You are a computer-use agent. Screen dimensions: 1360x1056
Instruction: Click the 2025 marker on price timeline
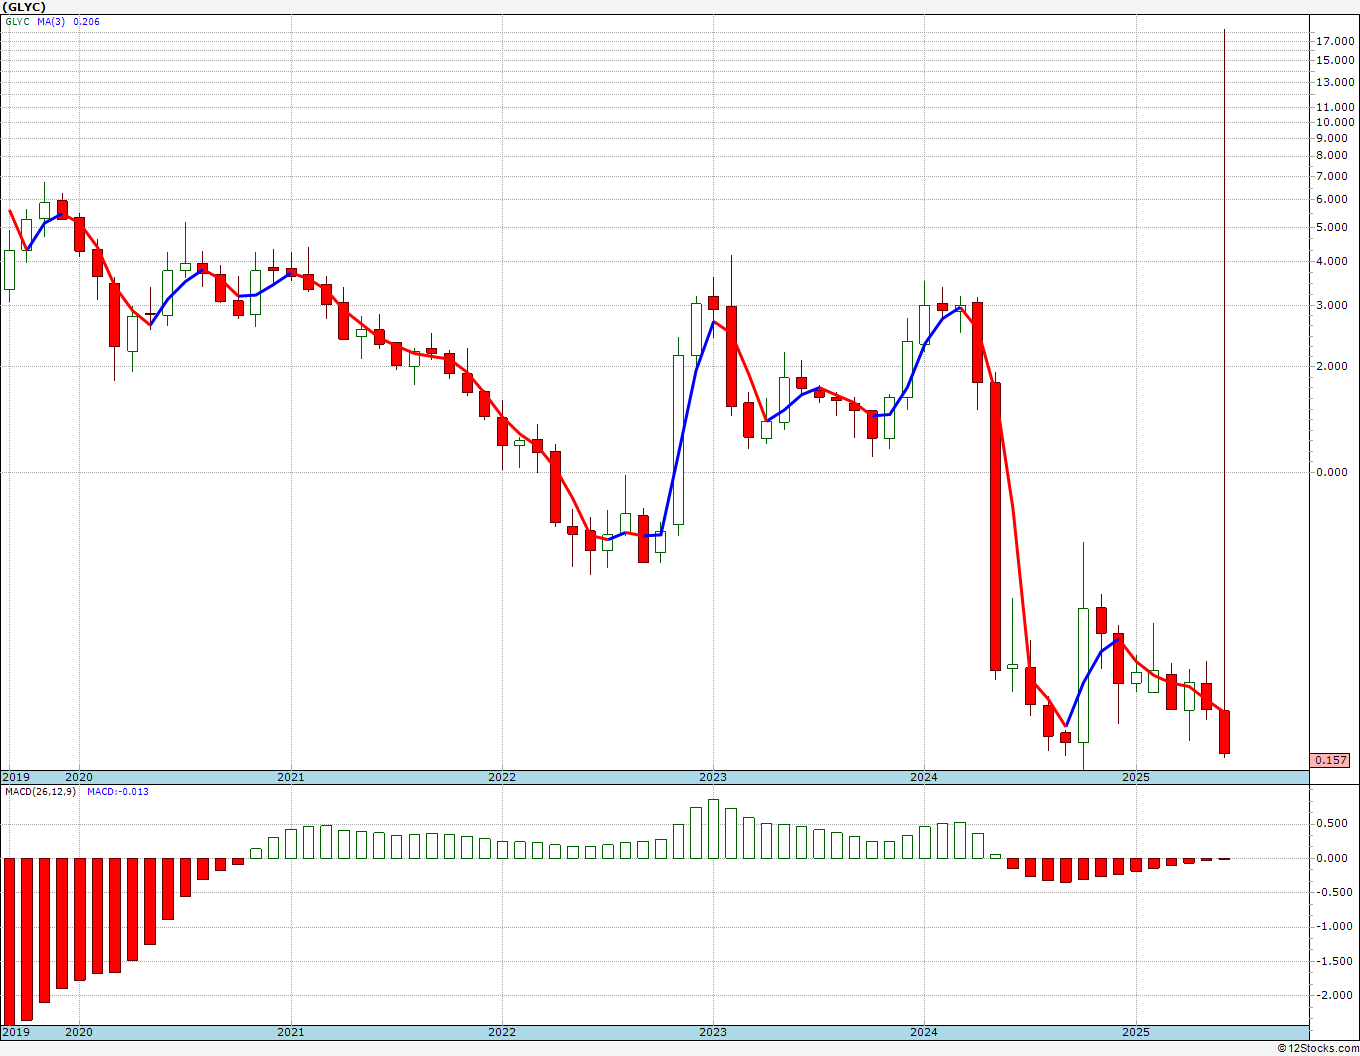(1135, 777)
